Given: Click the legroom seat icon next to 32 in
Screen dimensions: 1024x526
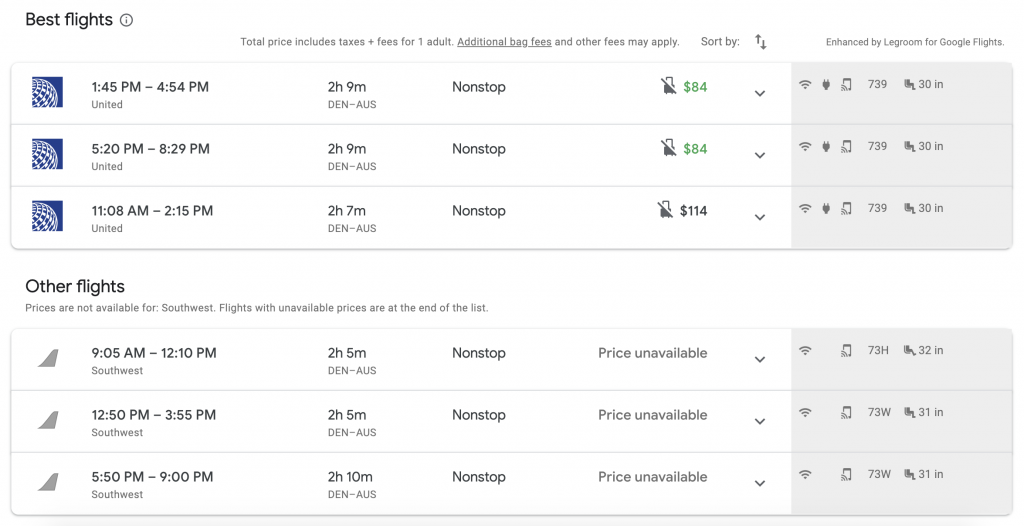Looking at the screenshot, I should 909,350.
